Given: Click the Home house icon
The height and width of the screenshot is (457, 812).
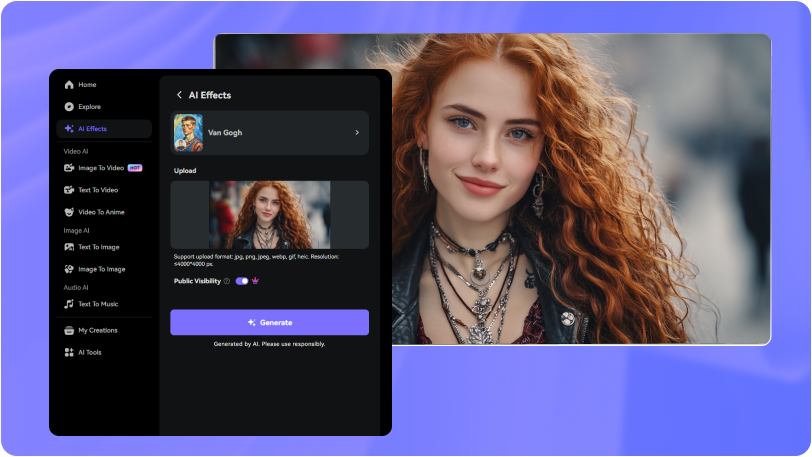Looking at the screenshot, I should [69, 84].
